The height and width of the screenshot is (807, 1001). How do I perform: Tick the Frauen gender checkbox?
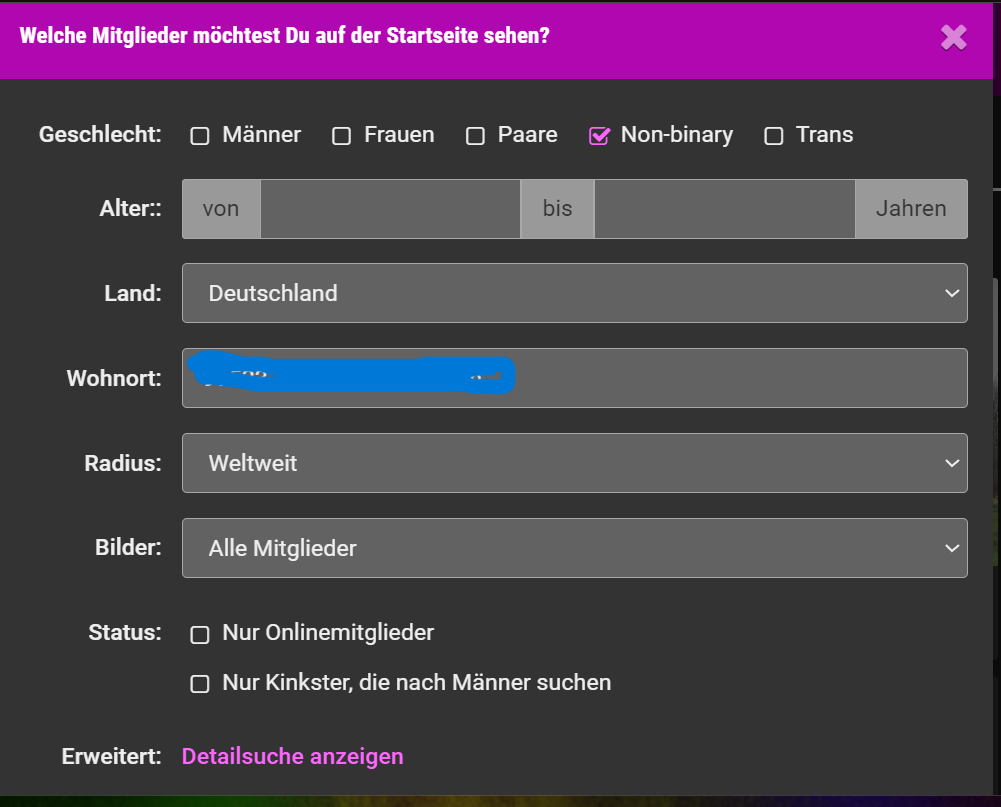tap(342, 136)
